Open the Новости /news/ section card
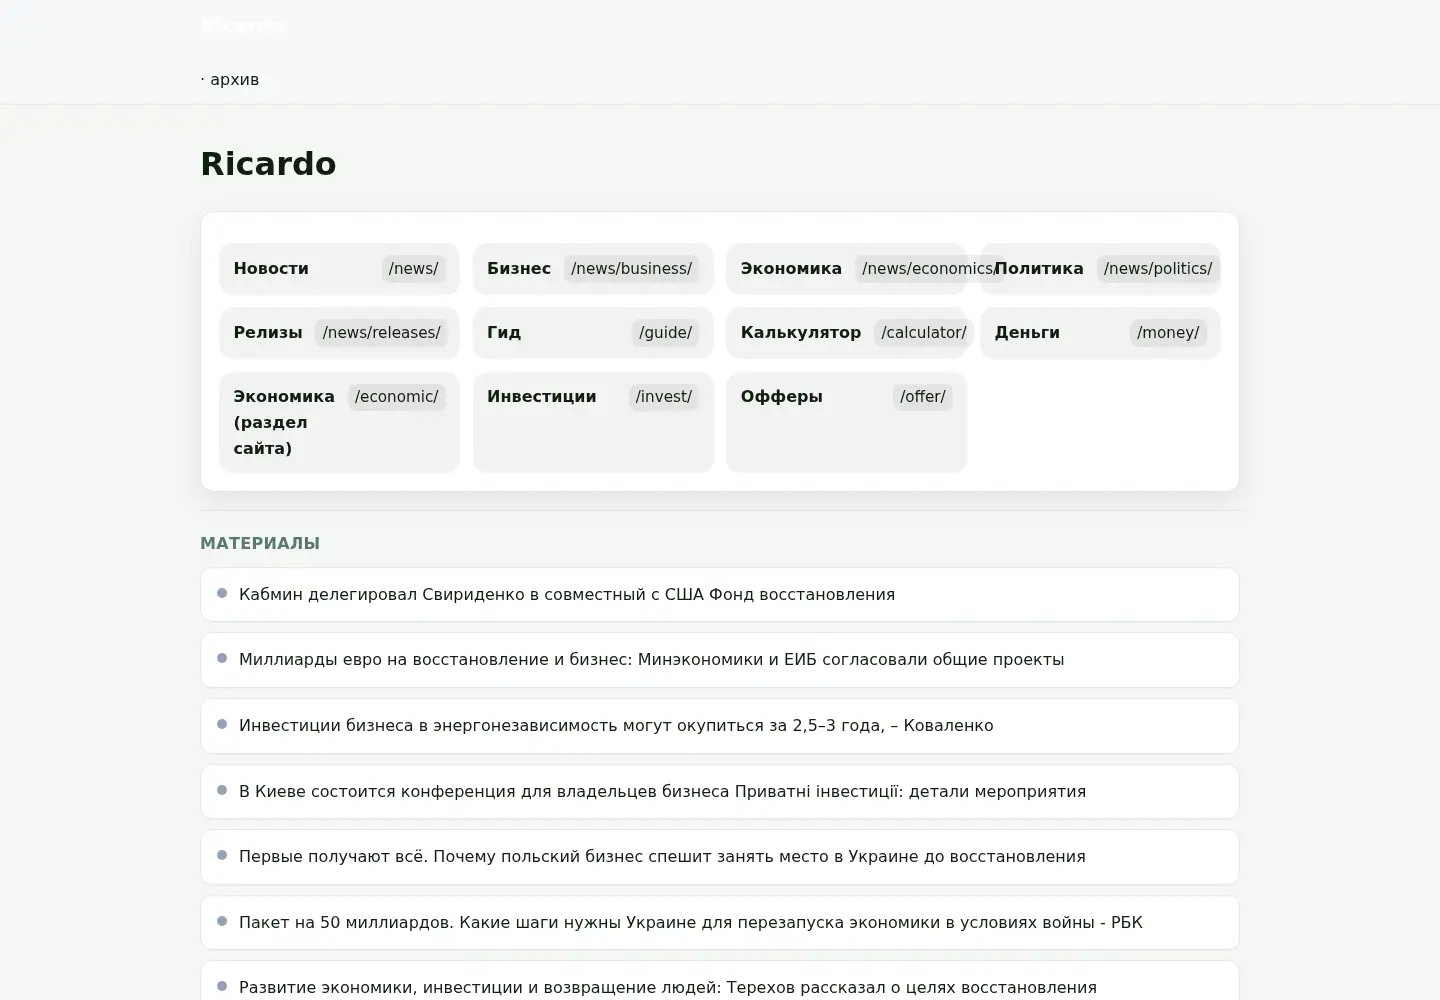The width and height of the screenshot is (1440, 1000). [x=340, y=269]
